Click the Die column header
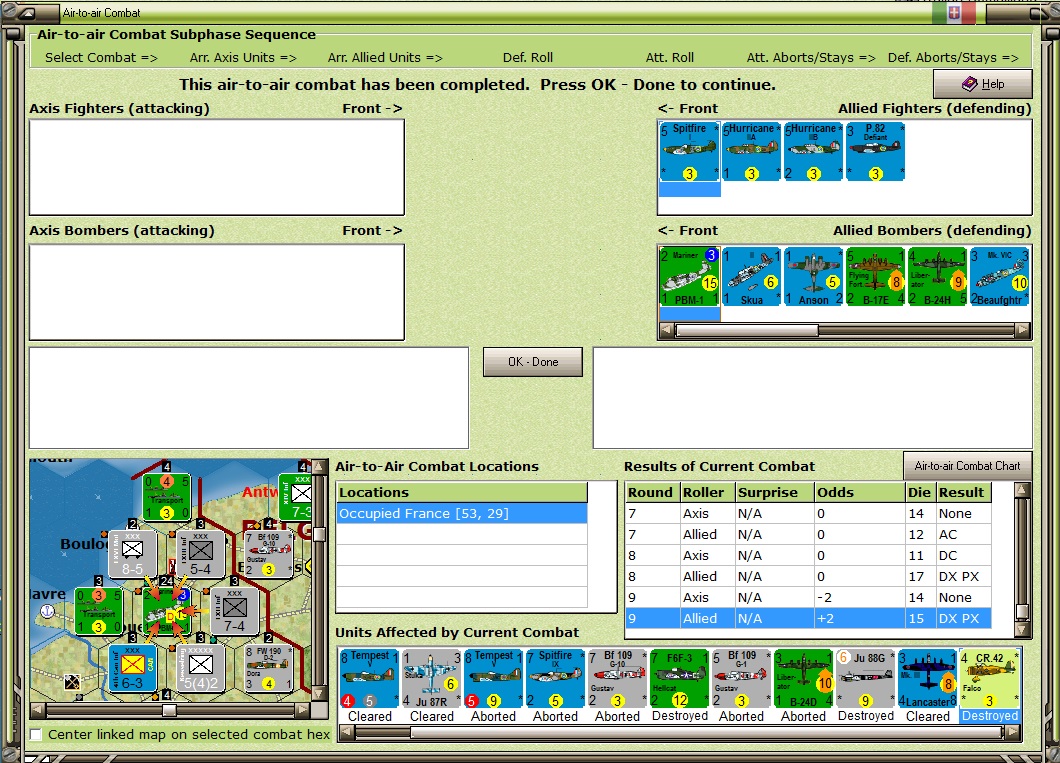Image resolution: width=1060 pixels, height=763 pixels. coord(921,492)
